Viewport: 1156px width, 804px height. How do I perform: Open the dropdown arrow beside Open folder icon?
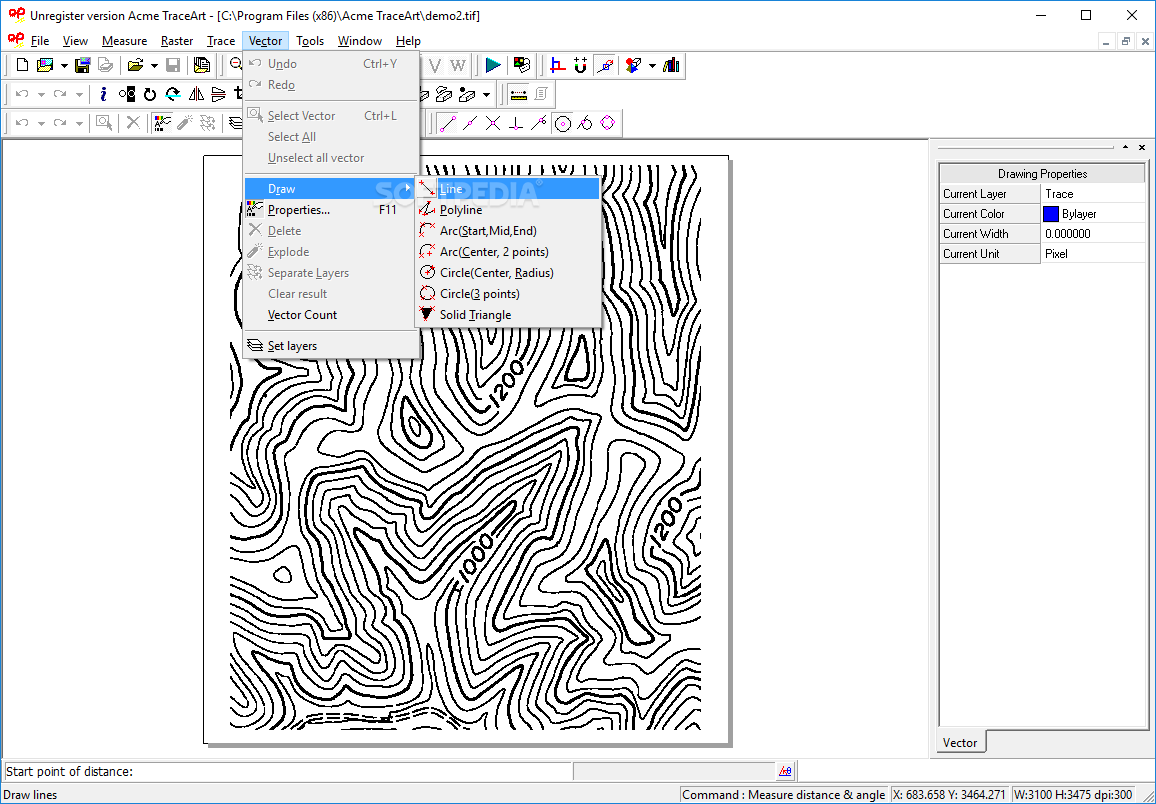click(154, 66)
